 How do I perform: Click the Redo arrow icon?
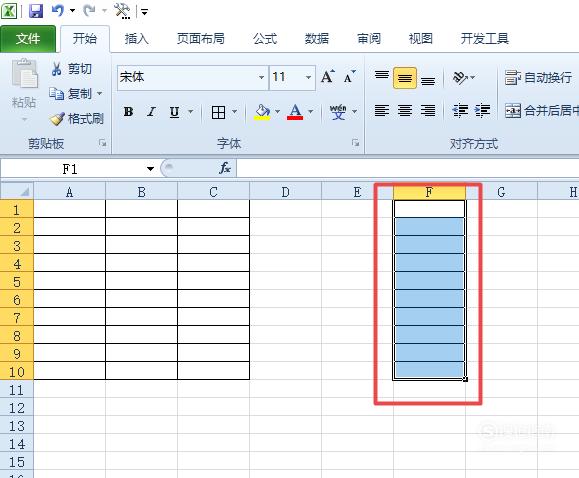(x=89, y=11)
